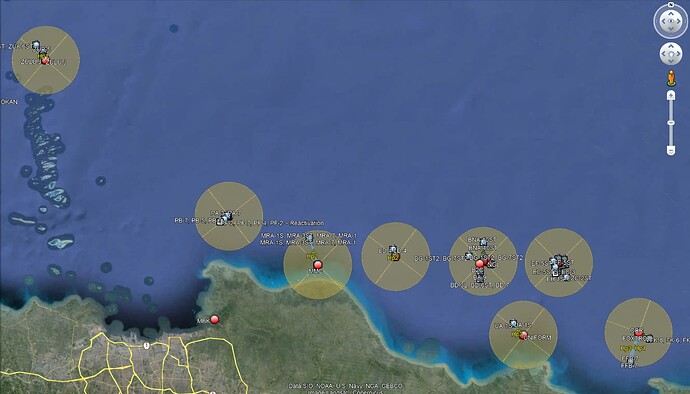Click the North indicator on the compass ring
The width and height of the screenshot is (690, 394).
click(x=671, y=4)
